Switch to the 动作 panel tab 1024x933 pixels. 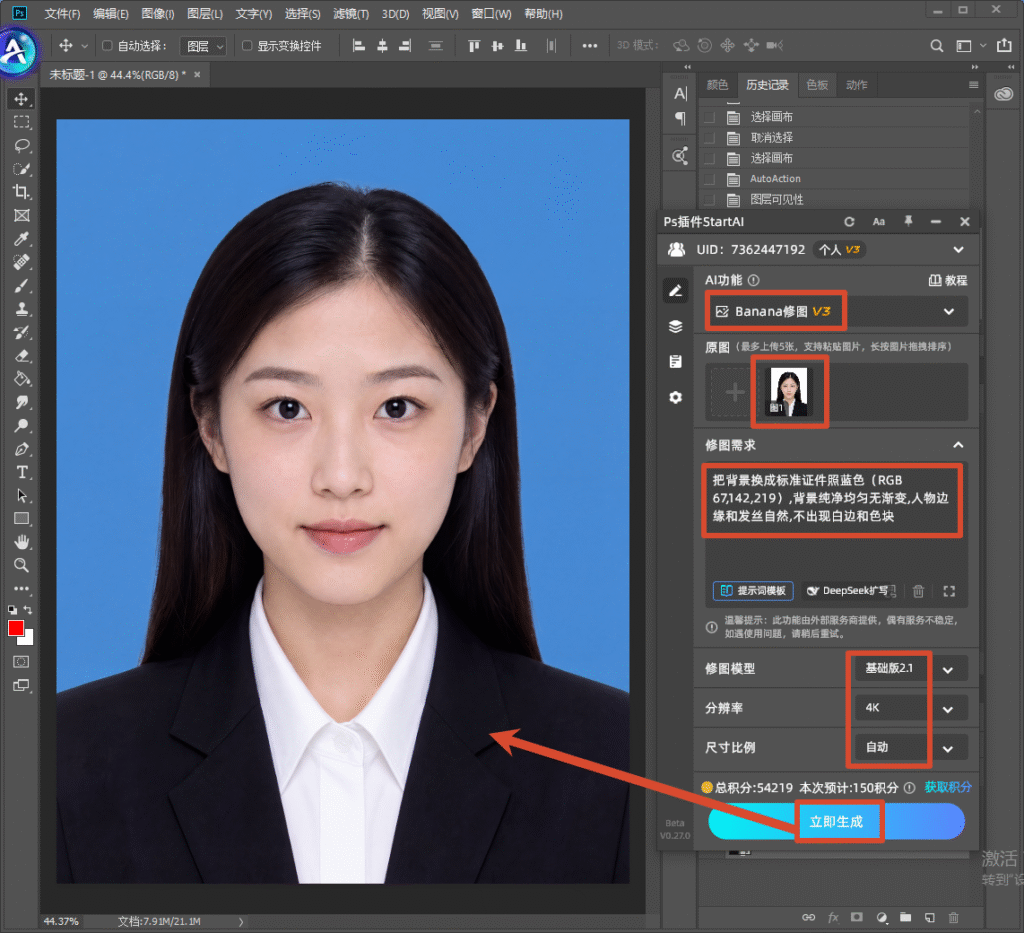tap(856, 85)
